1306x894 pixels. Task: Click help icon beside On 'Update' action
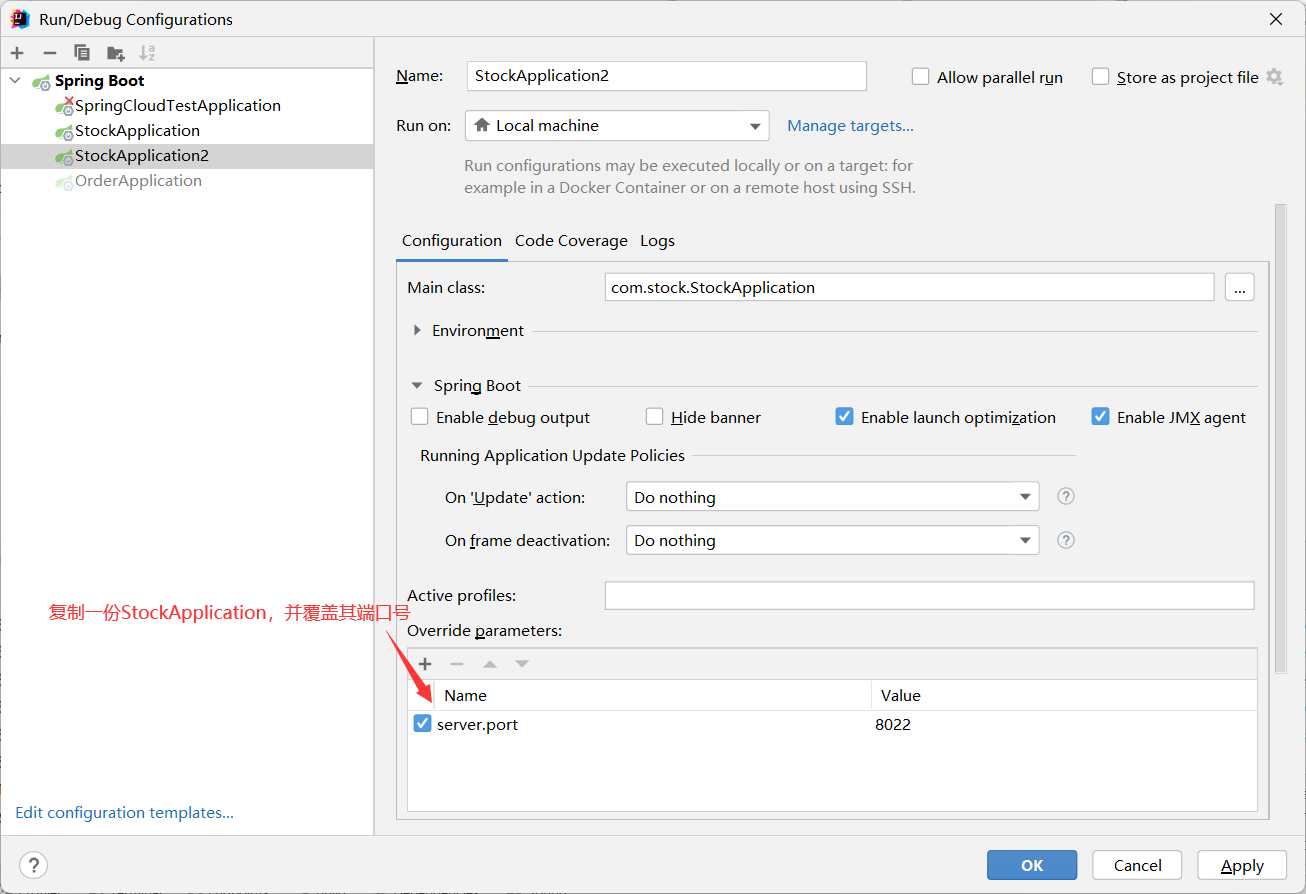[x=1066, y=496]
